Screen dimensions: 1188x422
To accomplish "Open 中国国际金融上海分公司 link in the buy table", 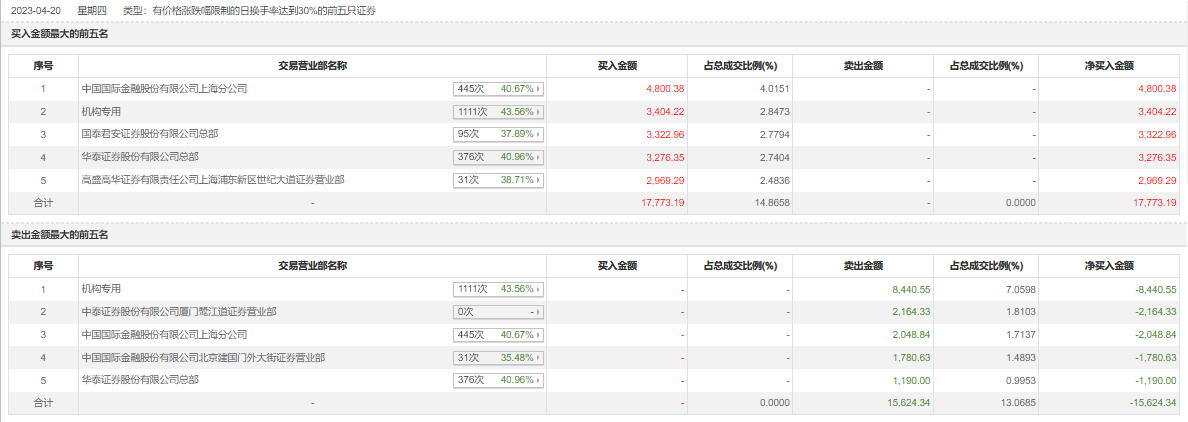I will point(163,89).
